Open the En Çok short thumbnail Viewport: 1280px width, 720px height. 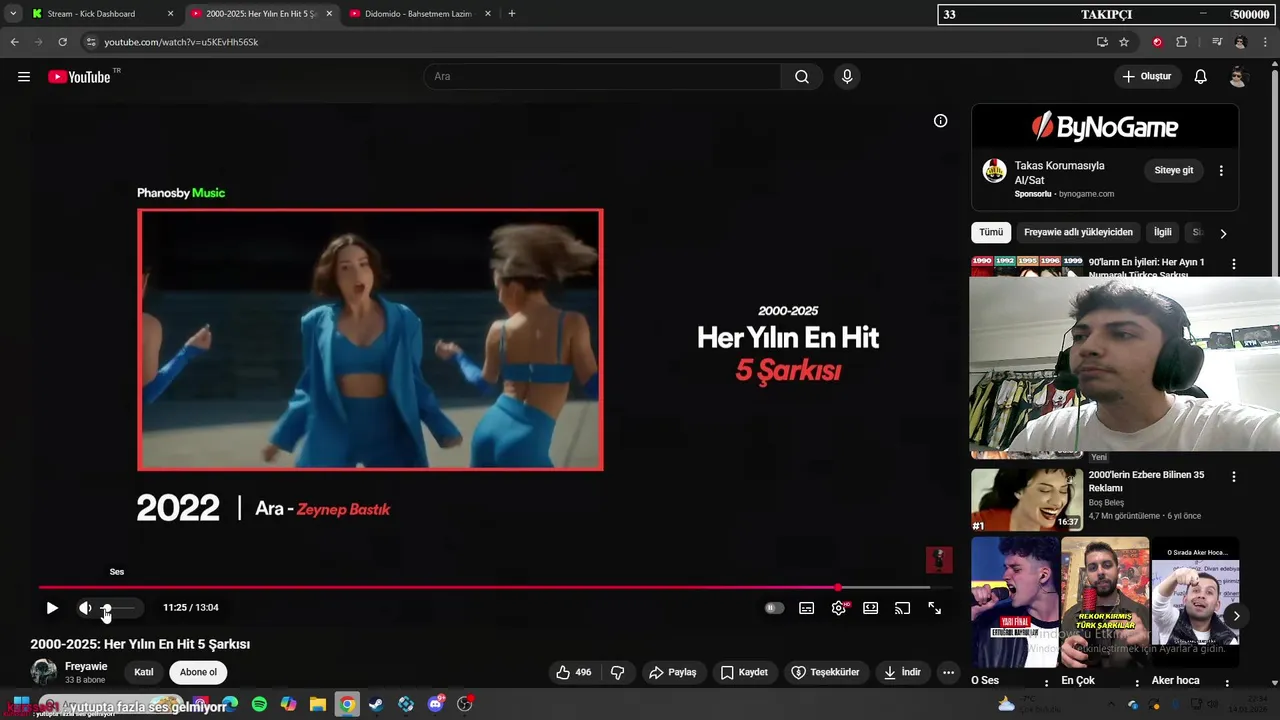[1105, 602]
